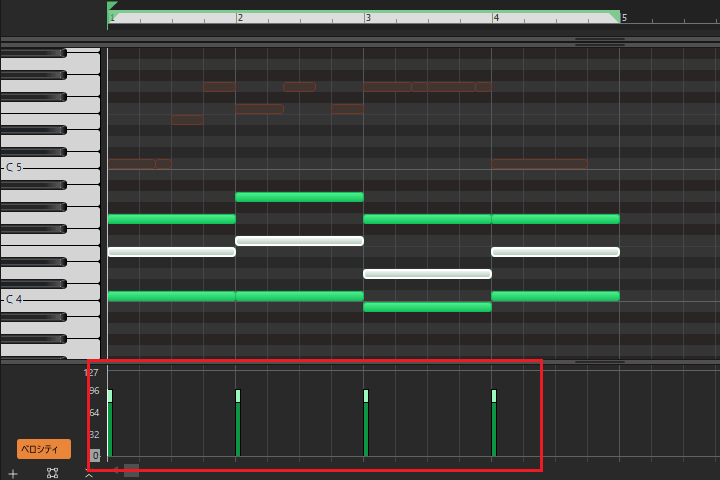Click the divider handle above the note grid
720x480 pixels.
599,42
